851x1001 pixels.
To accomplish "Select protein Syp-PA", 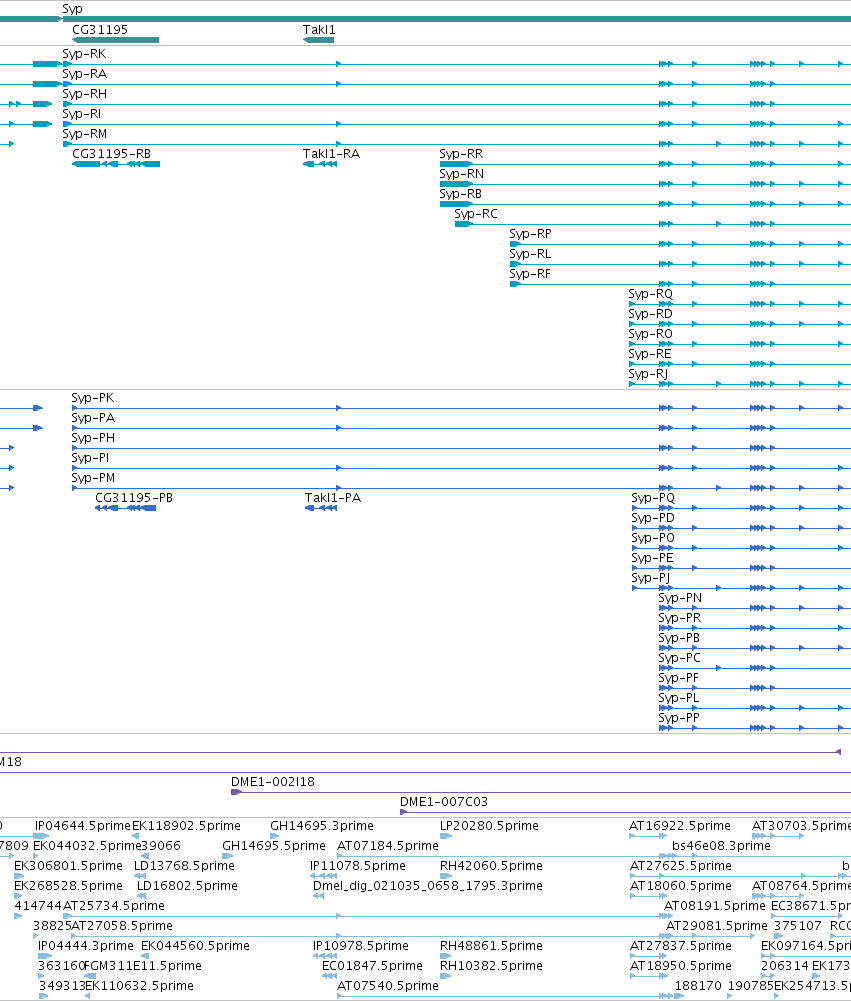I will [93, 418].
